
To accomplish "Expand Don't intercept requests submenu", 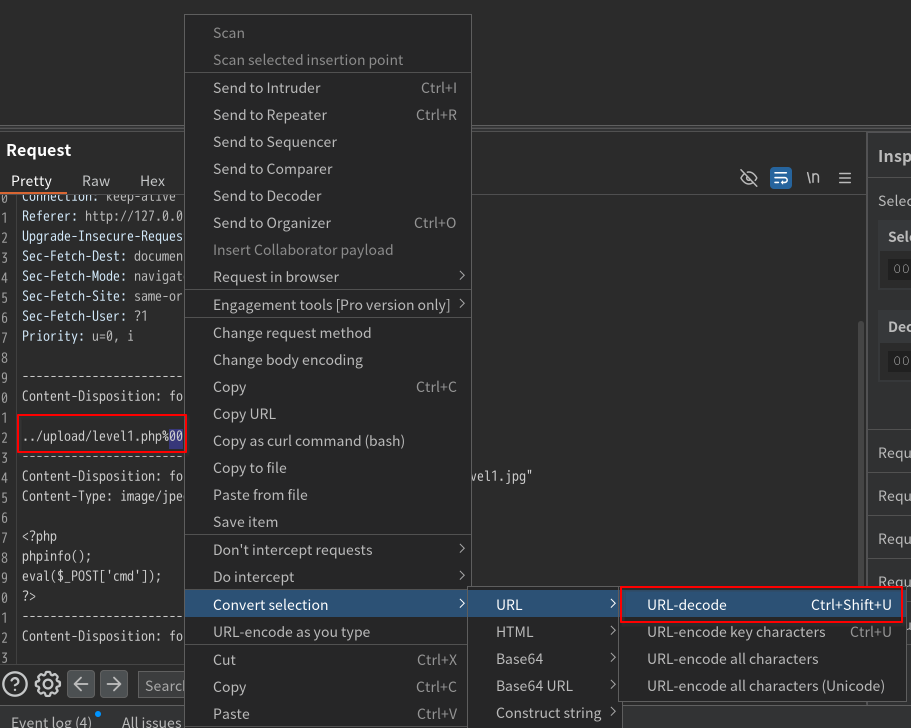I will tap(328, 550).
